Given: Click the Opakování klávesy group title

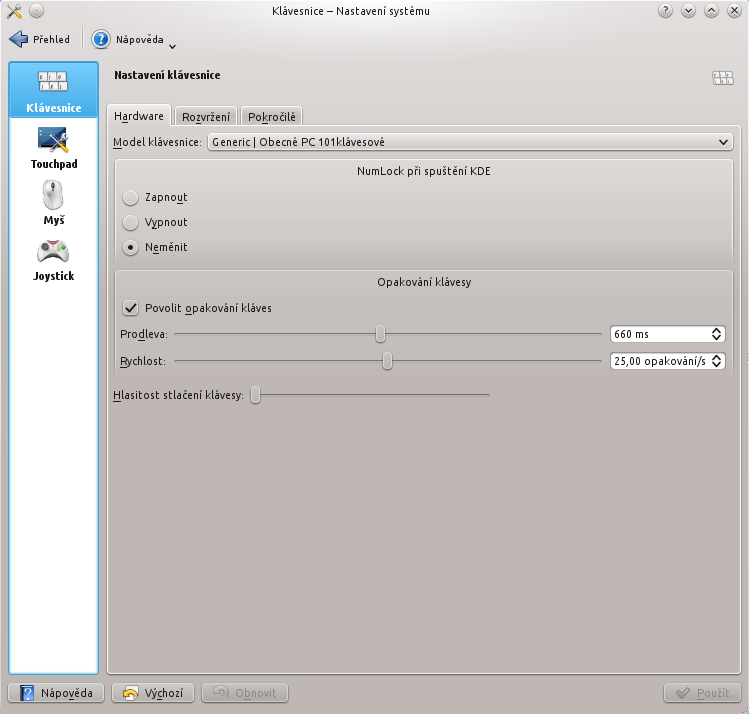Looking at the screenshot, I should click(x=424, y=282).
